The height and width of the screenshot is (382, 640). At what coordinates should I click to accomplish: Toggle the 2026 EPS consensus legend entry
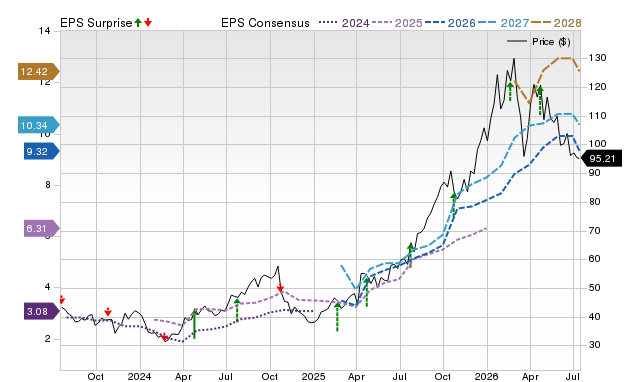tap(450, 23)
